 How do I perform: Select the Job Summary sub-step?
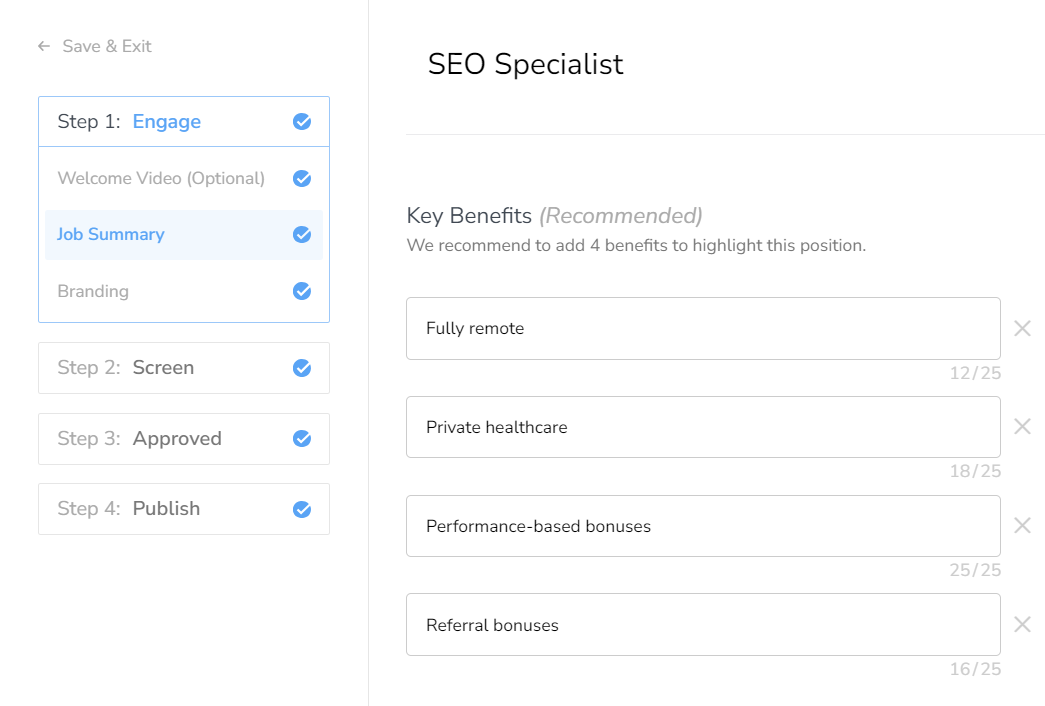coord(111,235)
